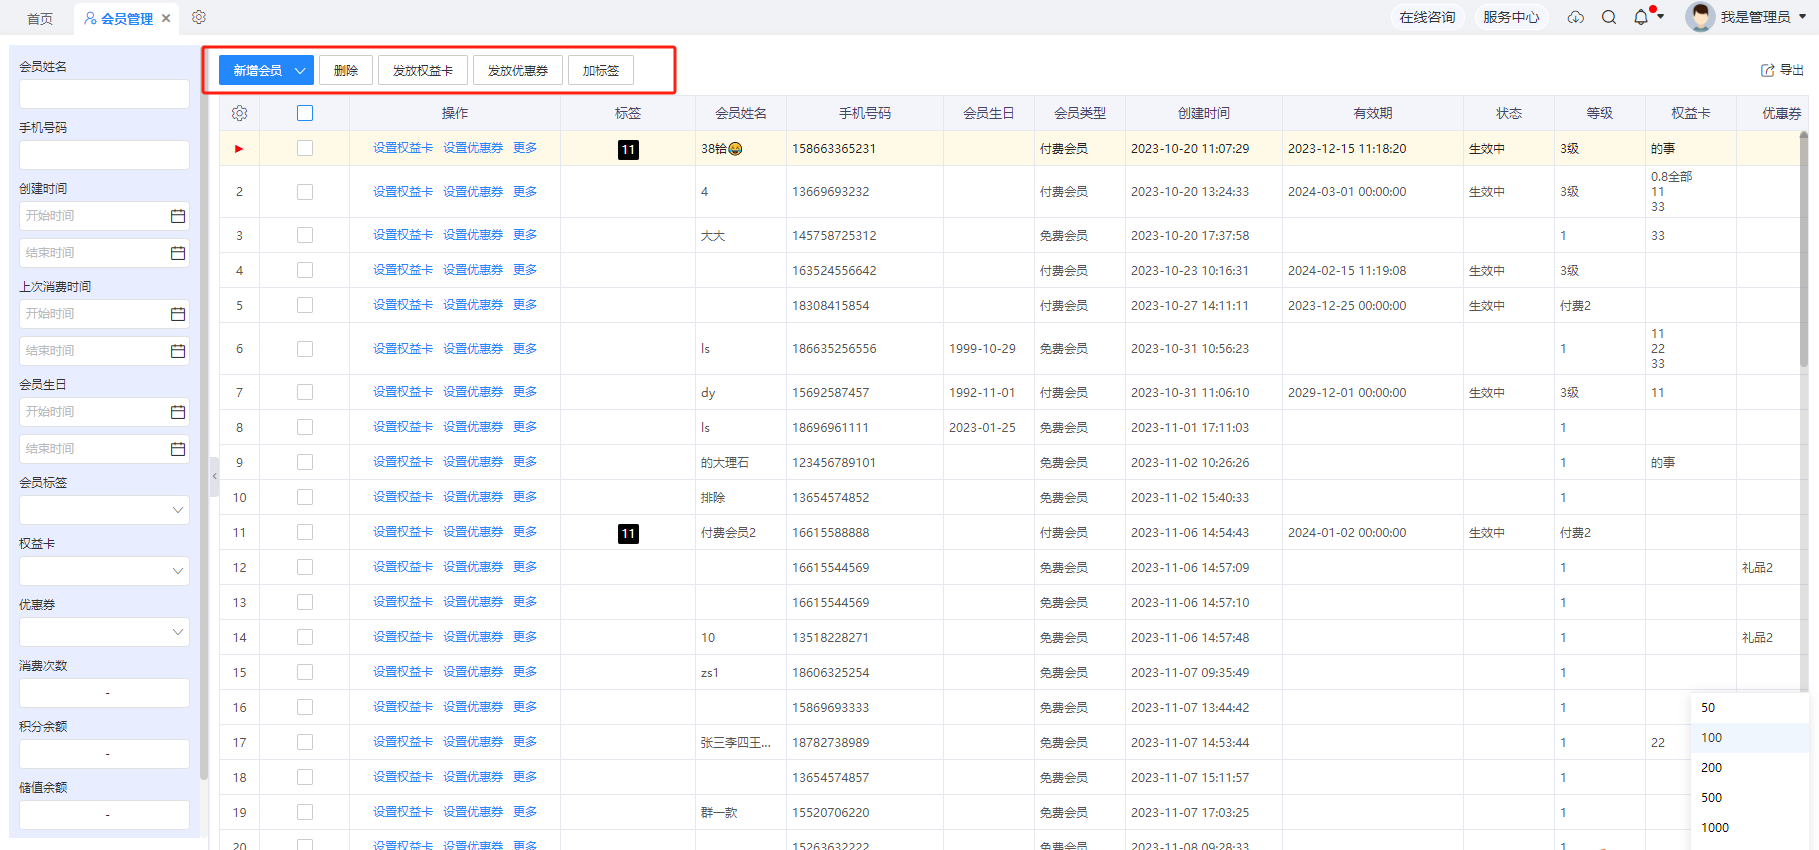
Task: Open tab settings gear icon
Action: coord(199,17)
